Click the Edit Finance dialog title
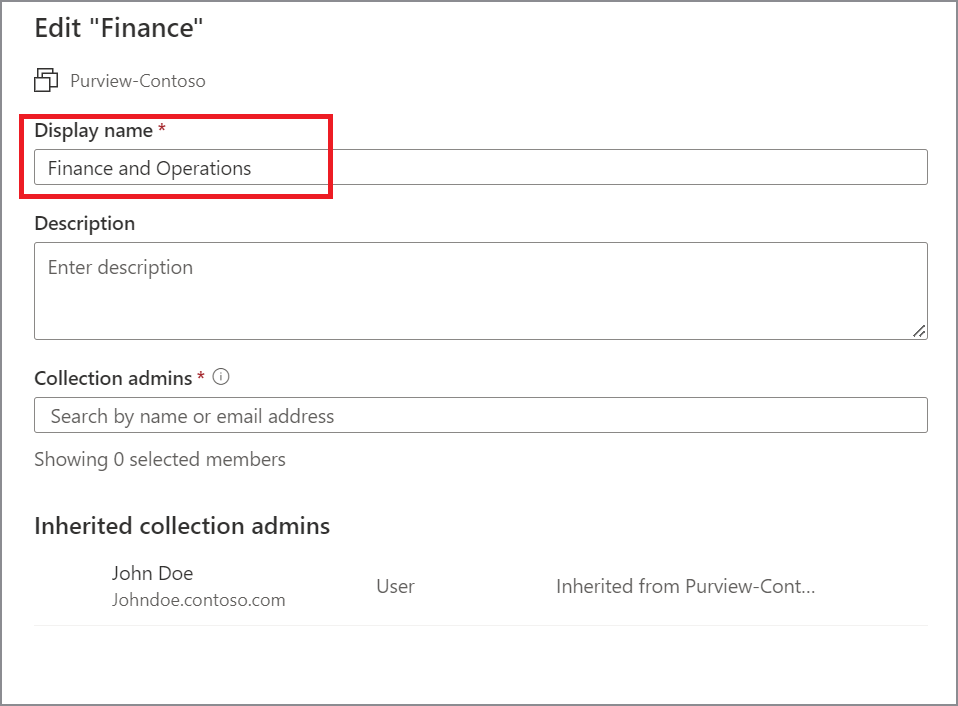Image resolution: width=958 pixels, height=706 pixels. tap(116, 28)
